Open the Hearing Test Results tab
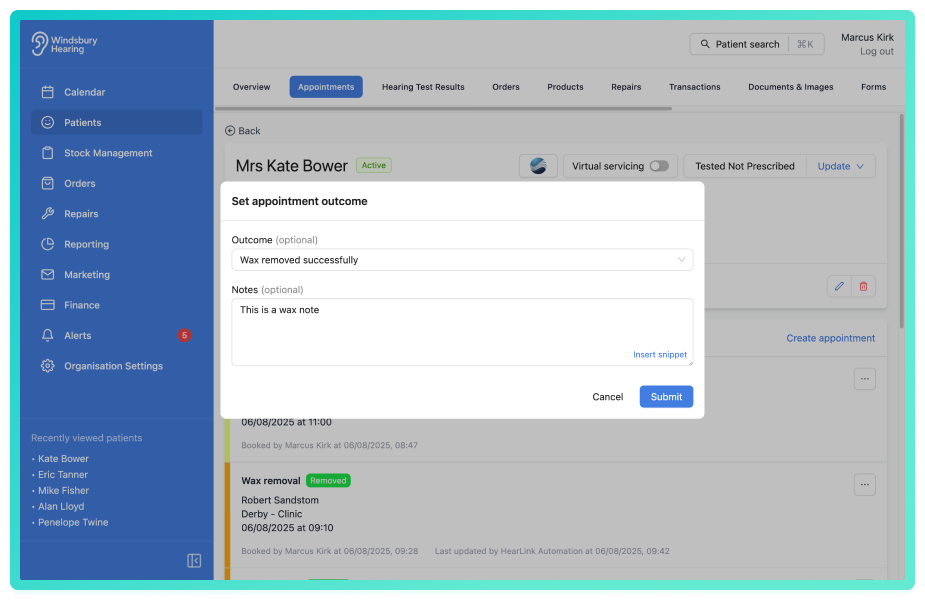 tap(423, 87)
